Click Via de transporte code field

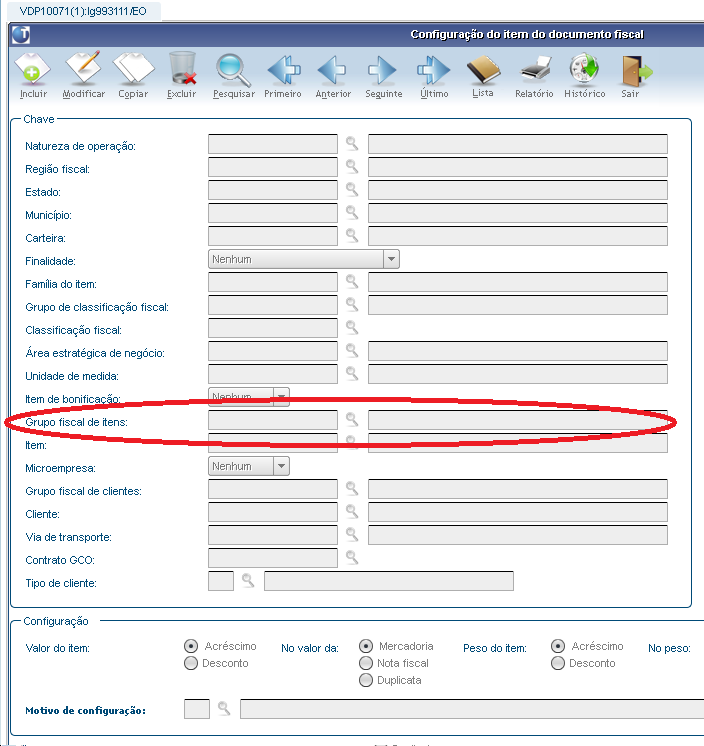273,535
